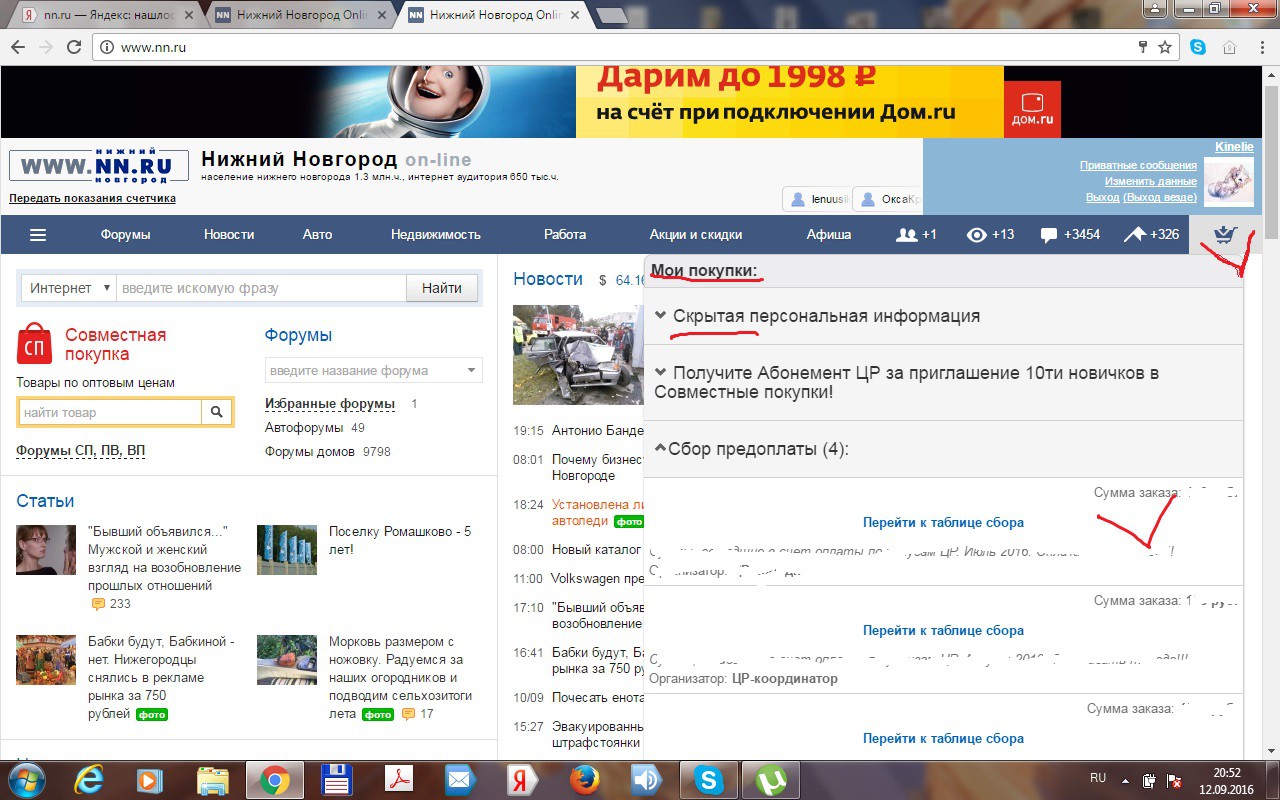Open the car accident news photo
The height and width of the screenshot is (800, 1280).
point(578,354)
